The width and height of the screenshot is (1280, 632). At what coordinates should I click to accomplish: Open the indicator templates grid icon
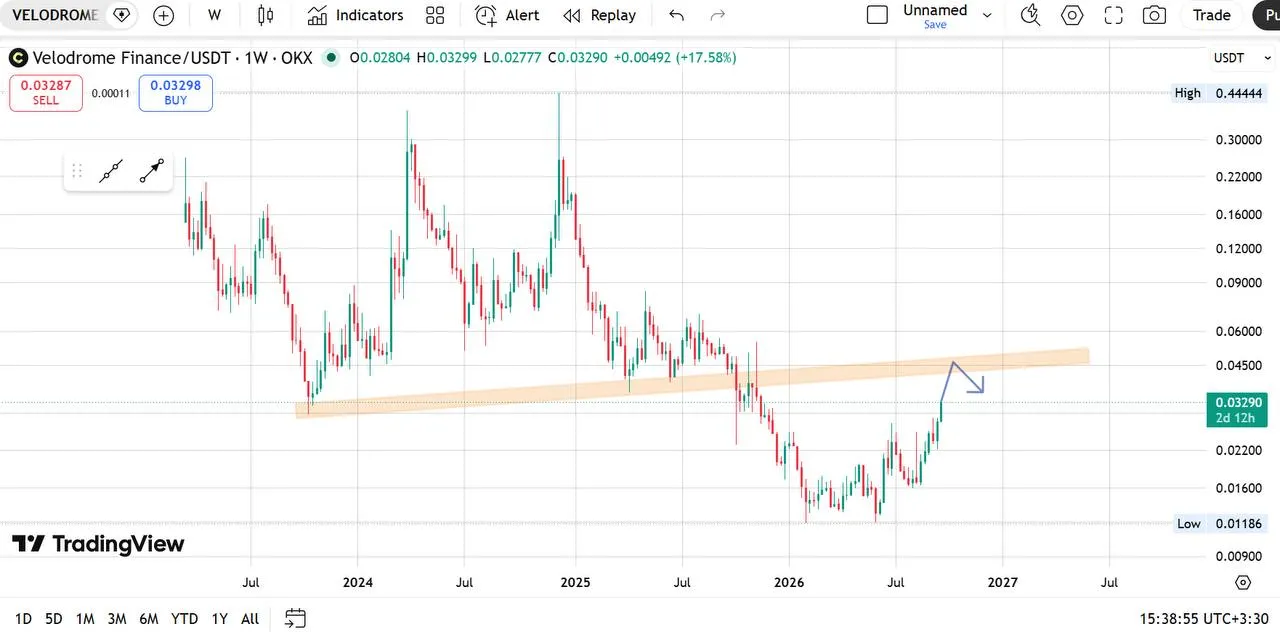[435, 15]
